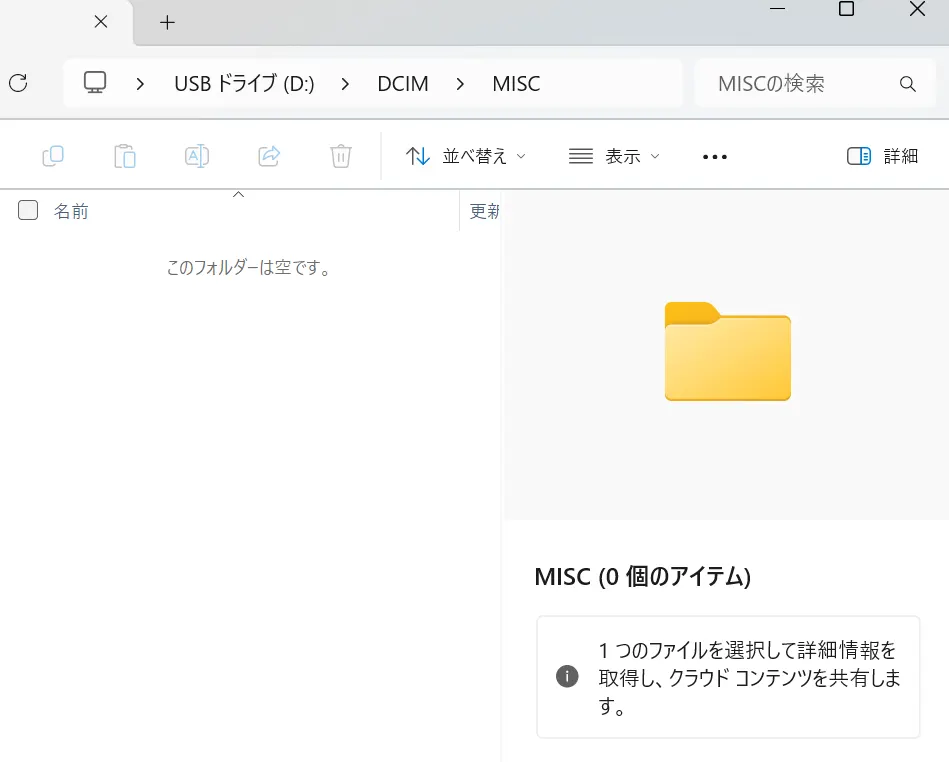Viewport: 949px width, 762px height.
Task: Add a new tab with plus button
Action: (x=167, y=22)
